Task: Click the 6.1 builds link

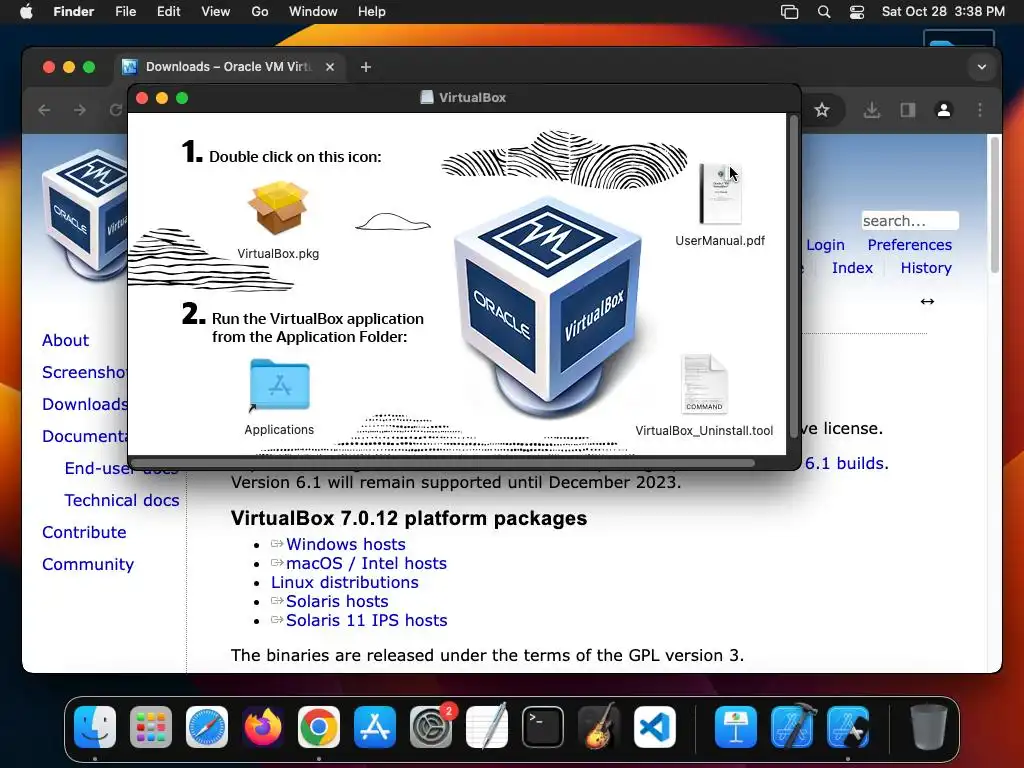Action: point(845,463)
